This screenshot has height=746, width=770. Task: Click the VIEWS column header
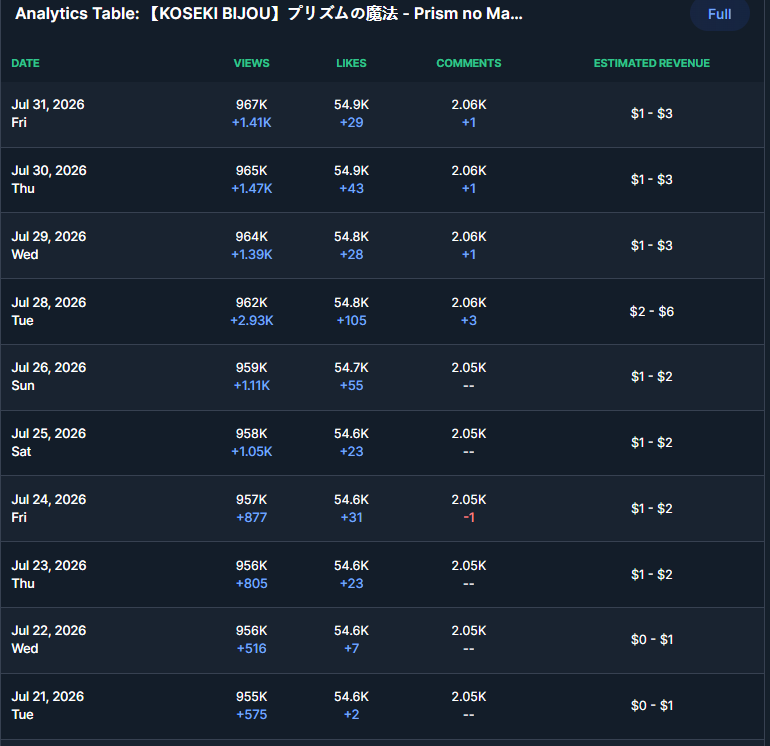click(251, 63)
